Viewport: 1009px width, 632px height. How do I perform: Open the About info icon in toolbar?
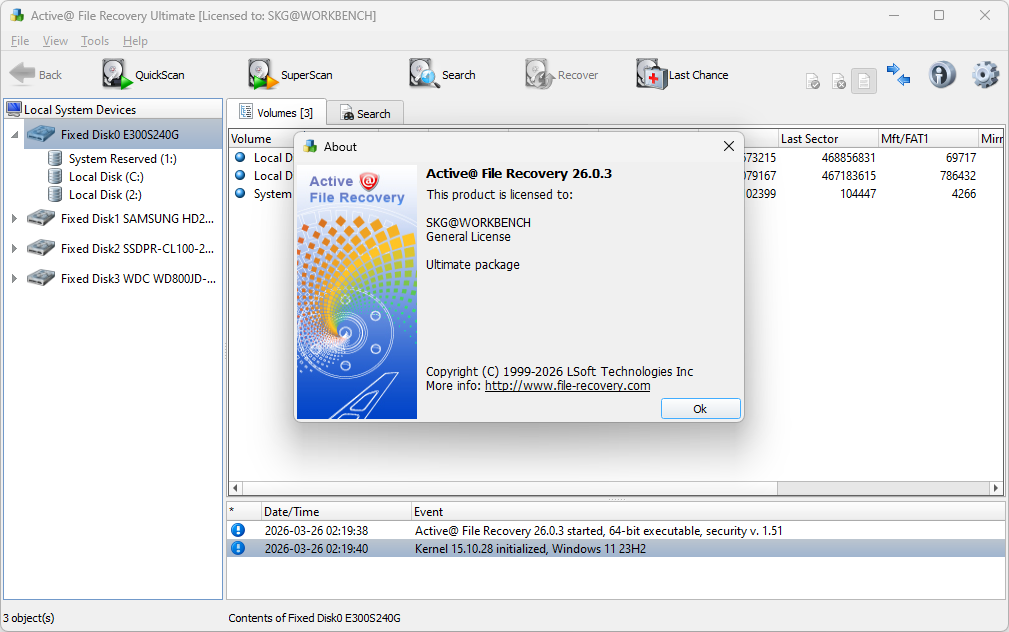[x=941, y=75]
